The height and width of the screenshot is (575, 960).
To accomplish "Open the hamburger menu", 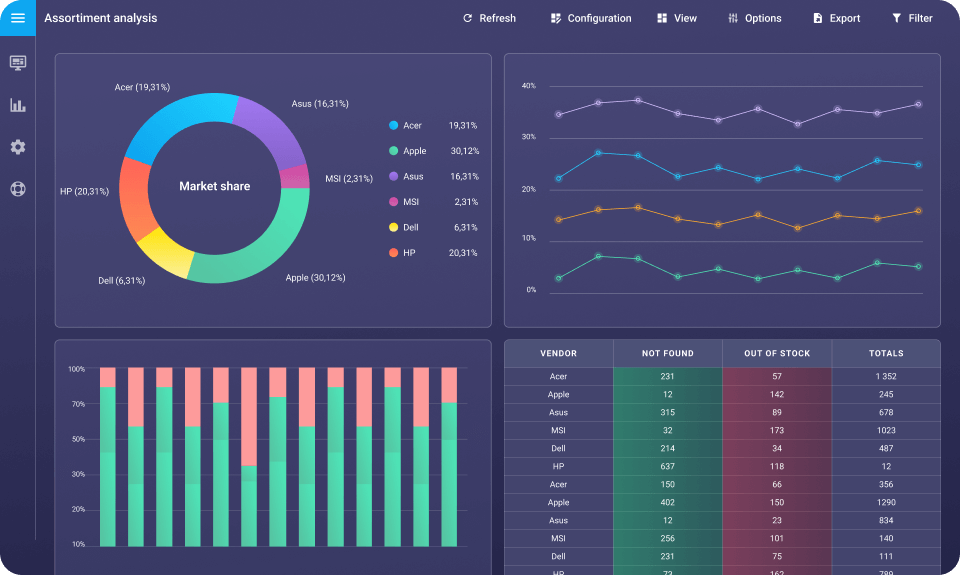I will (x=18, y=18).
